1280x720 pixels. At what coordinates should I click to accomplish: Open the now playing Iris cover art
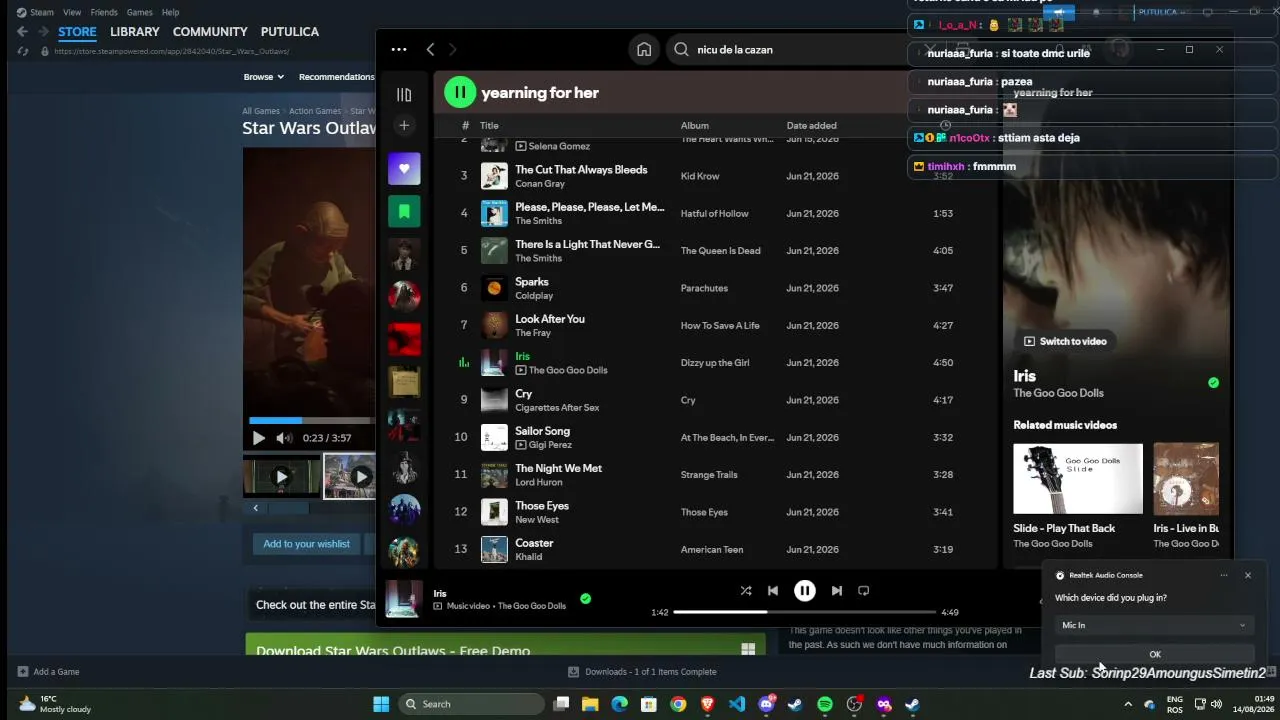(x=404, y=599)
